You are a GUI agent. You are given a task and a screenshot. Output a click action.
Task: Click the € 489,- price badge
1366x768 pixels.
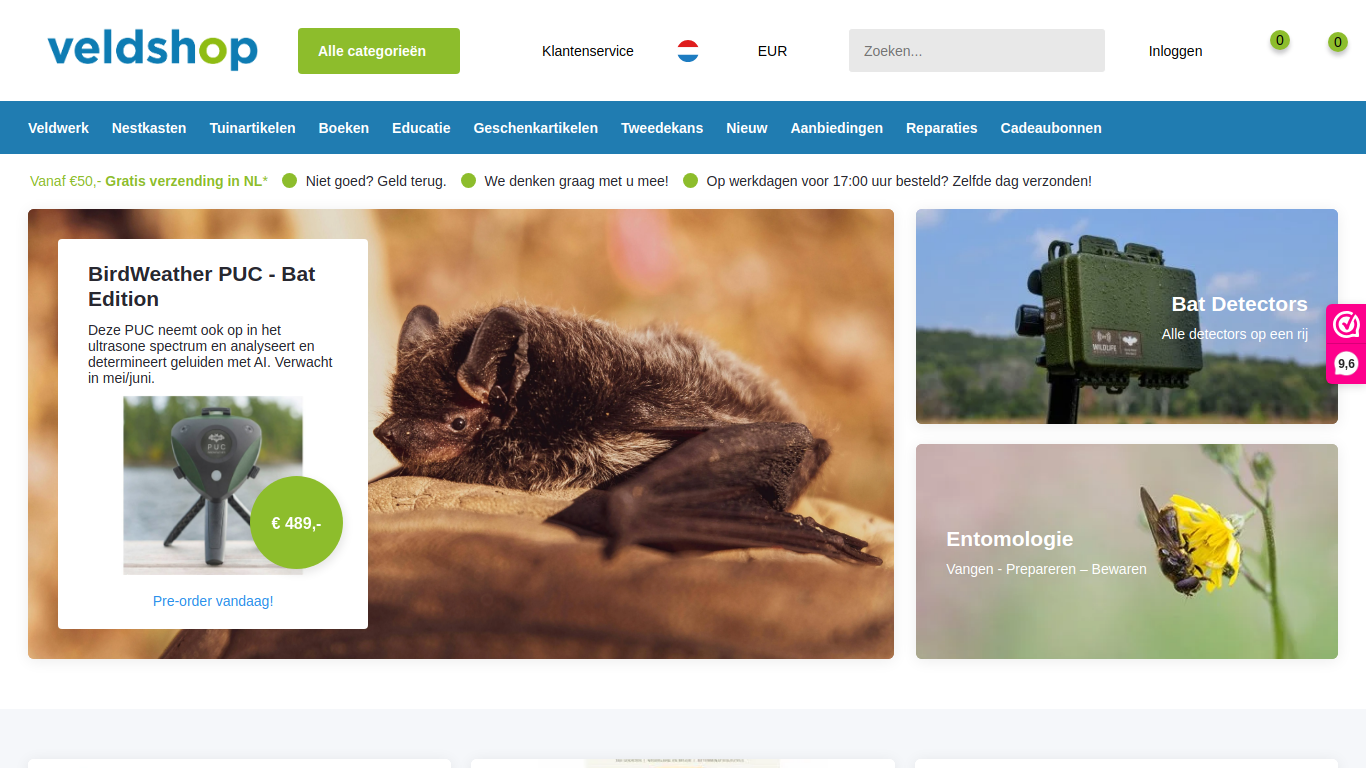click(296, 523)
